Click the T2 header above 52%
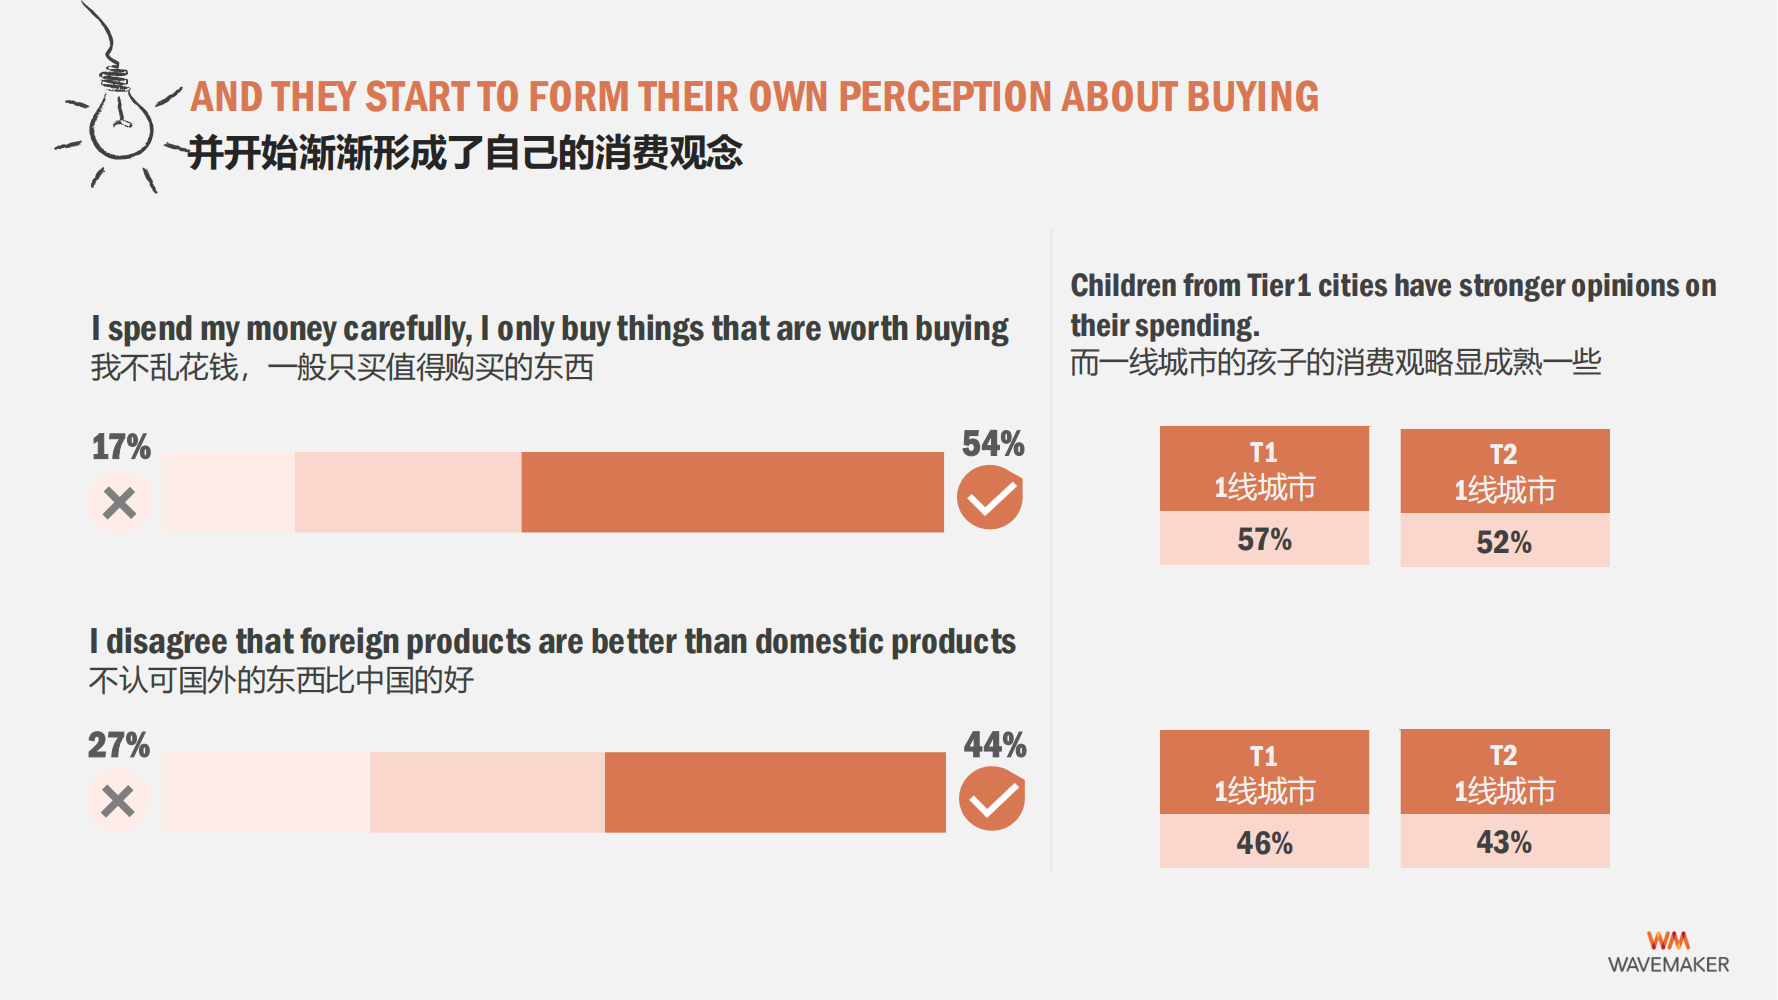Image resolution: width=1778 pixels, height=1000 pixels. pos(1504,472)
